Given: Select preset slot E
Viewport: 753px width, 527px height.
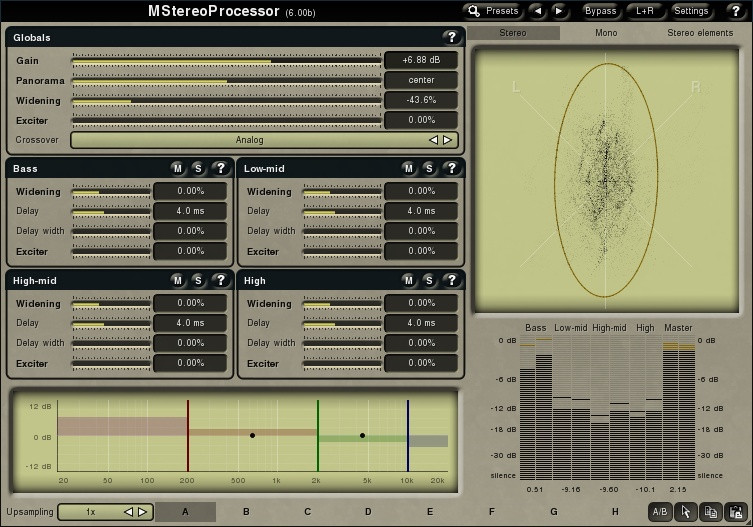Looking at the screenshot, I should tap(430, 512).
